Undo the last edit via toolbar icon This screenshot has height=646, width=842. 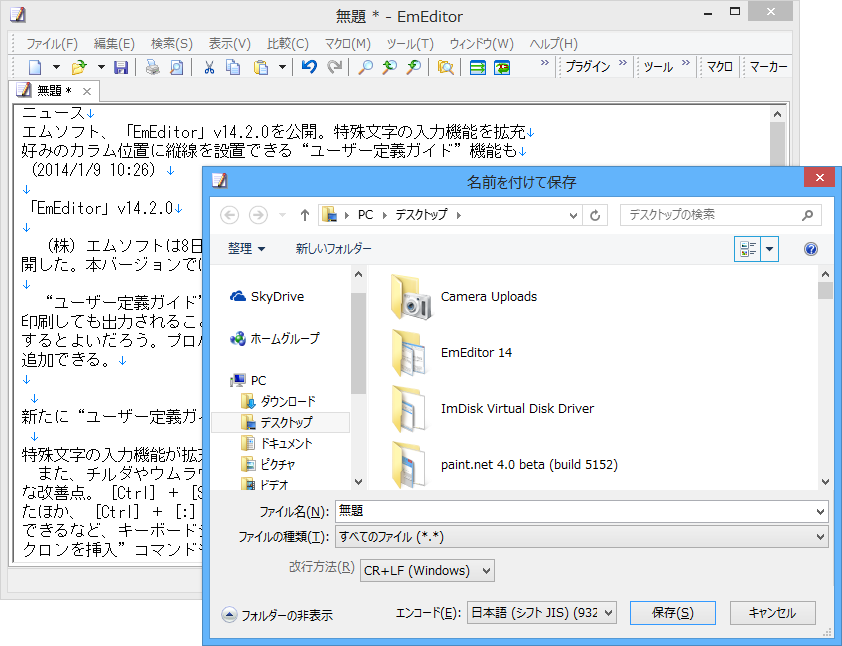click(310, 67)
